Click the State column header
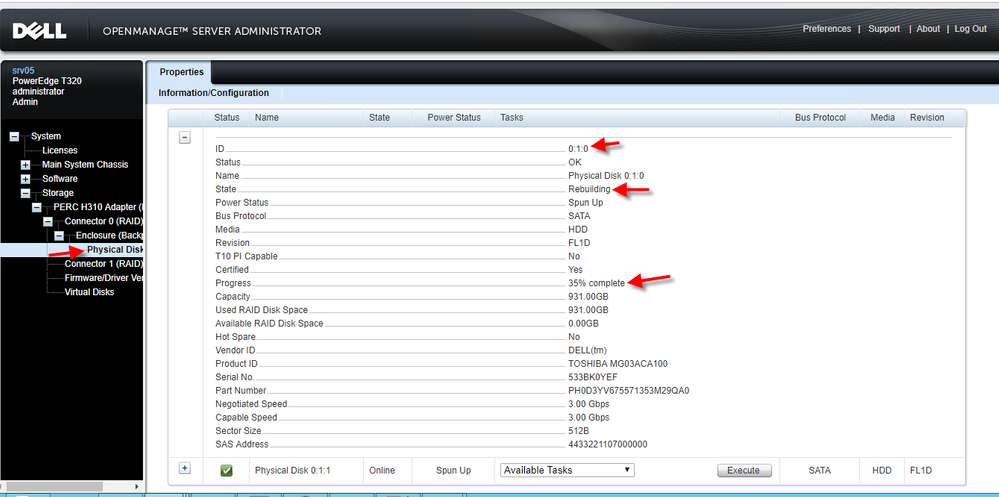Image resolution: width=999 pixels, height=497 pixels. click(379, 118)
